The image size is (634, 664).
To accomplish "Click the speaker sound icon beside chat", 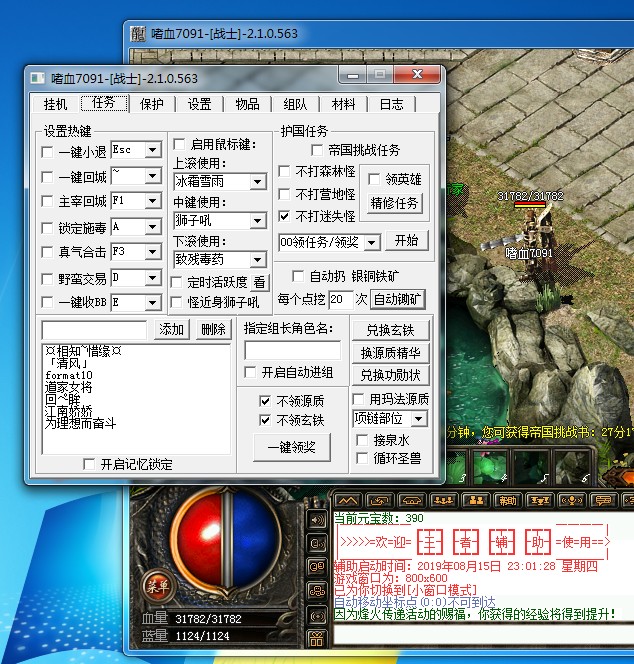I will pyautogui.click(x=317, y=520).
